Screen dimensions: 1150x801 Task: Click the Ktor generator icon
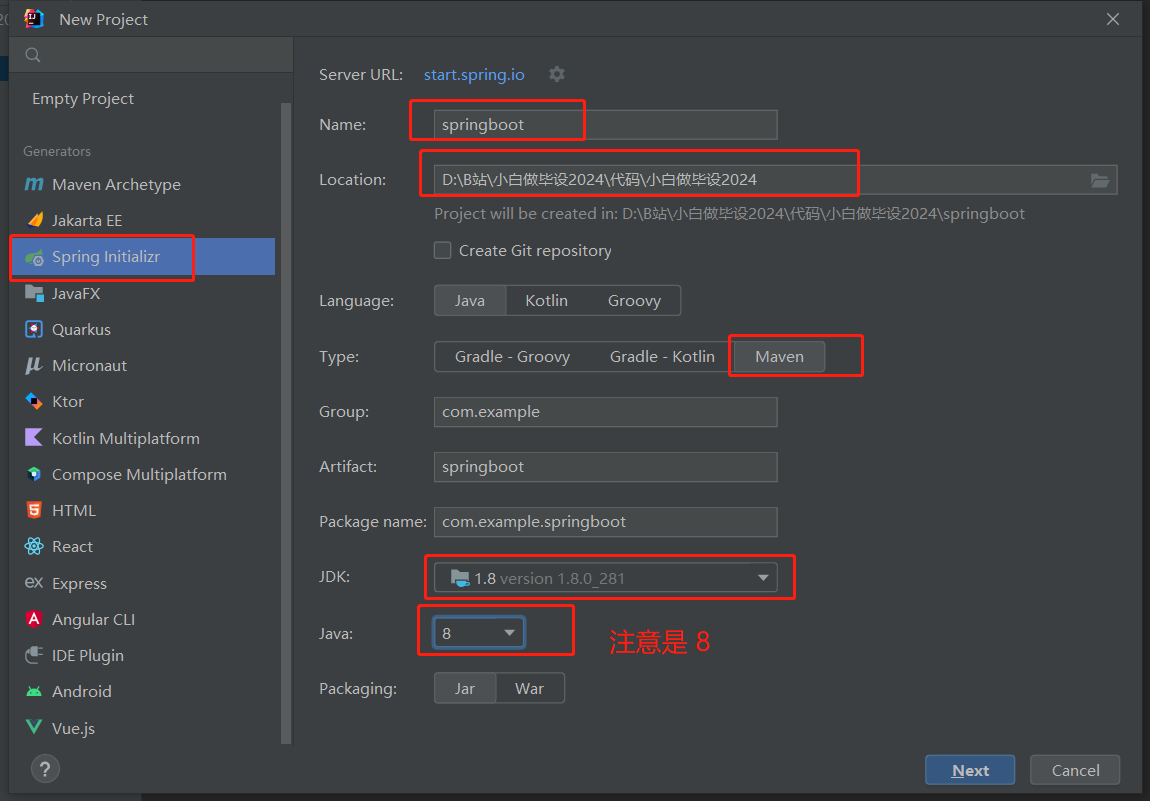(x=34, y=401)
